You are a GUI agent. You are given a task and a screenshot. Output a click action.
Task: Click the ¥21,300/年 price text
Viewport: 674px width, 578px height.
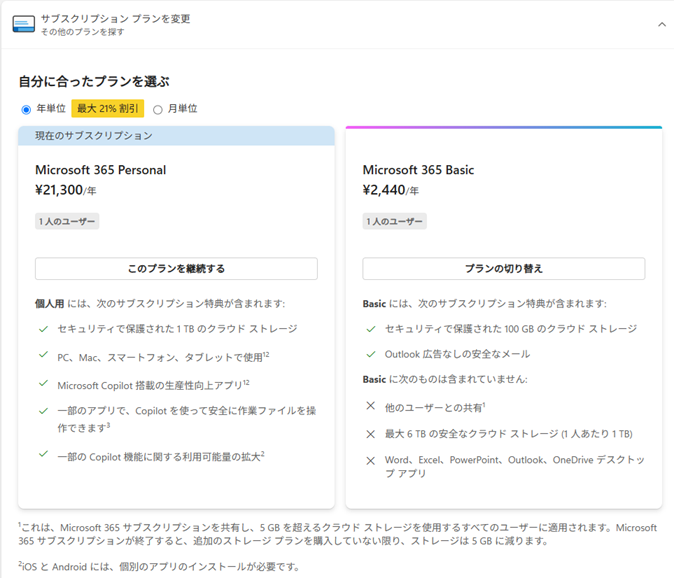pyautogui.click(x=66, y=190)
